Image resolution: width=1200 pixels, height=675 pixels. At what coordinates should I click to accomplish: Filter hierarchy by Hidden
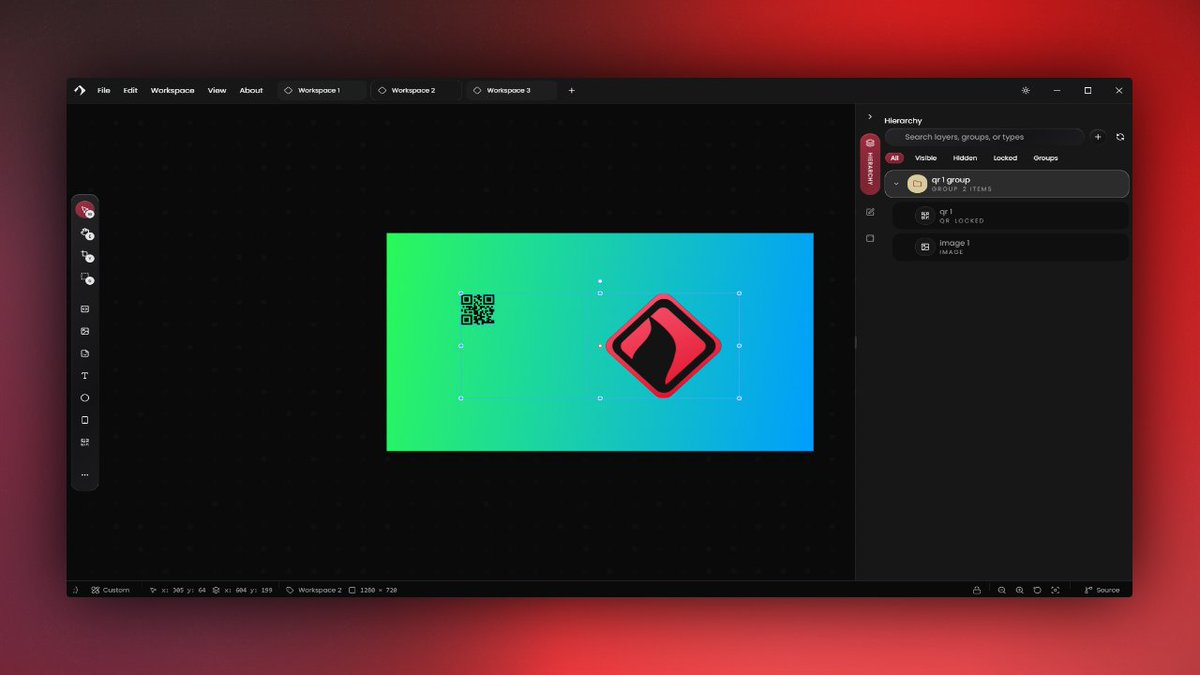coord(965,158)
